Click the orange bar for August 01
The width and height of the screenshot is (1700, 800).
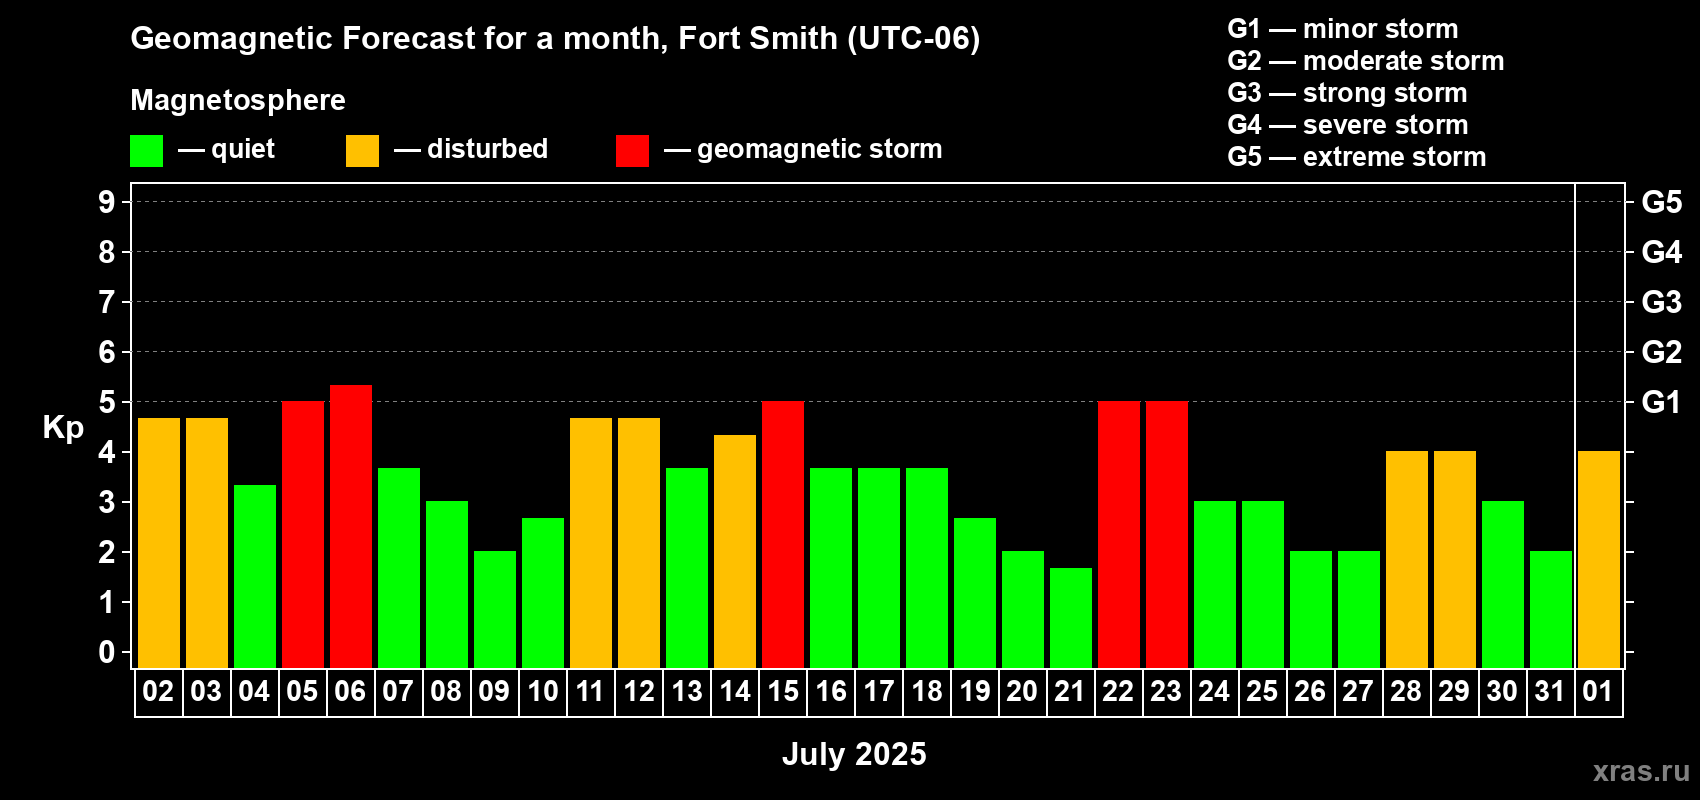1599,560
